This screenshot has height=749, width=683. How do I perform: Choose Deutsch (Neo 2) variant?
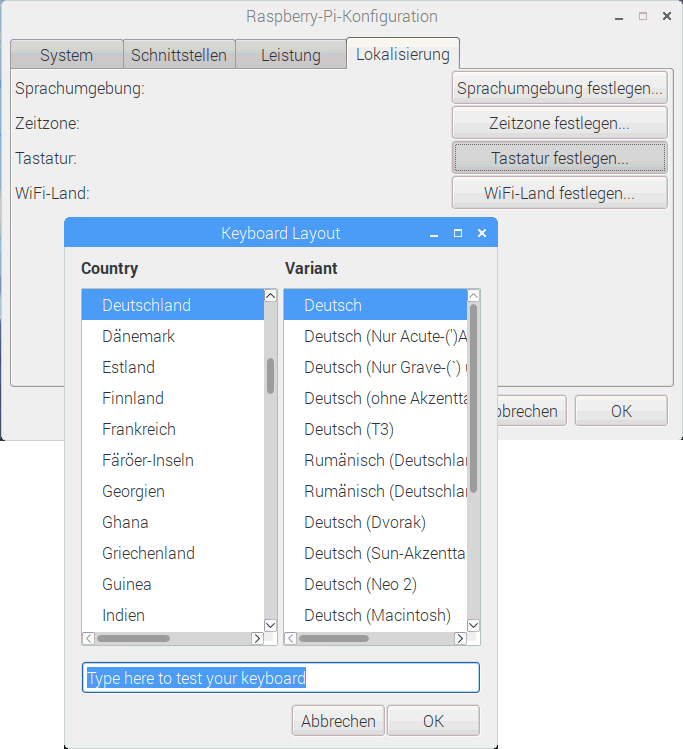coord(360,584)
